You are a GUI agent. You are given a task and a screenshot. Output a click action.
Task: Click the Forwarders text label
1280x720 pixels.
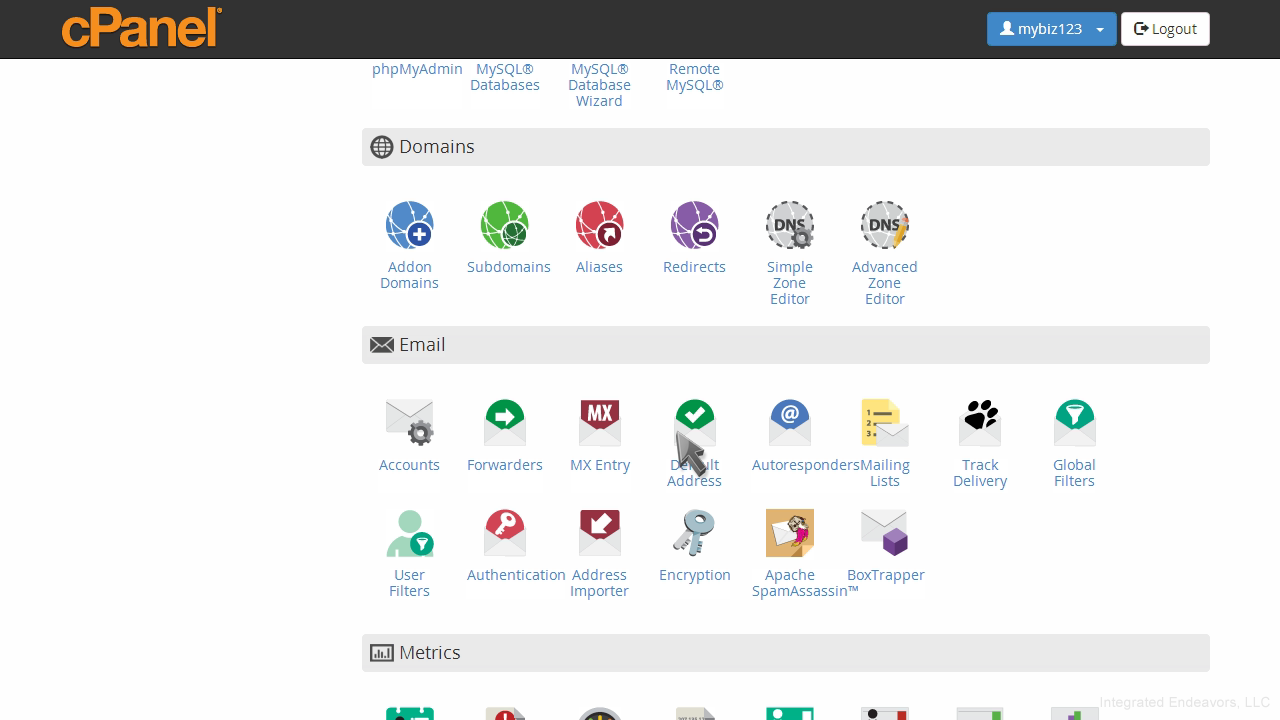coord(504,465)
